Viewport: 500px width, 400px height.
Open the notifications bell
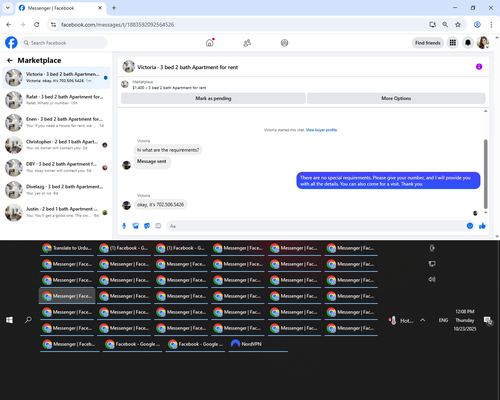[468, 43]
